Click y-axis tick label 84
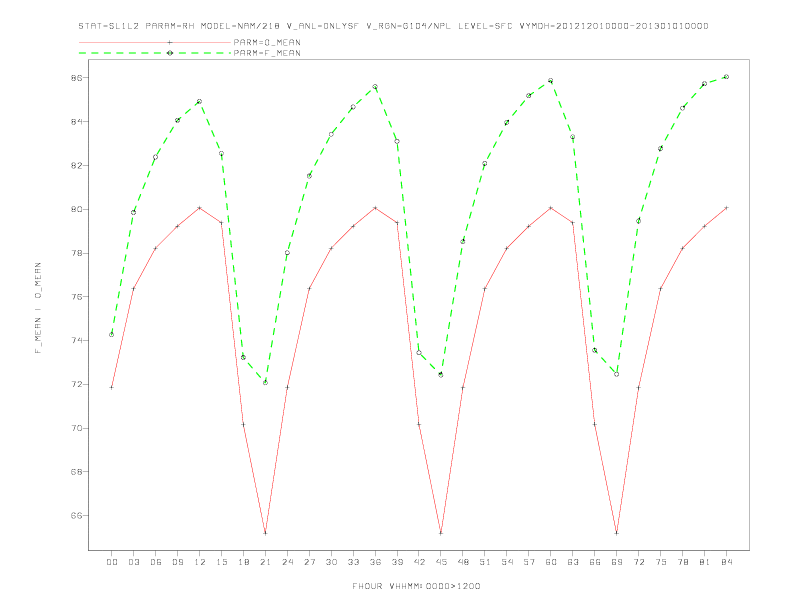Screen dimensions: 792x612 [77, 122]
